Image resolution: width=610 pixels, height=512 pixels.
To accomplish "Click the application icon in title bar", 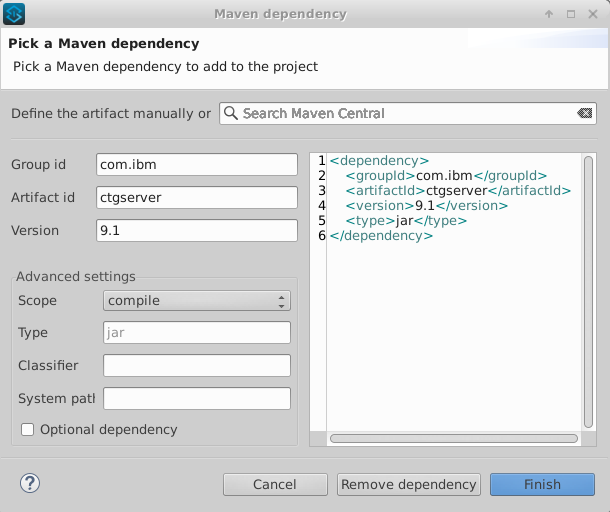I will [x=15, y=14].
